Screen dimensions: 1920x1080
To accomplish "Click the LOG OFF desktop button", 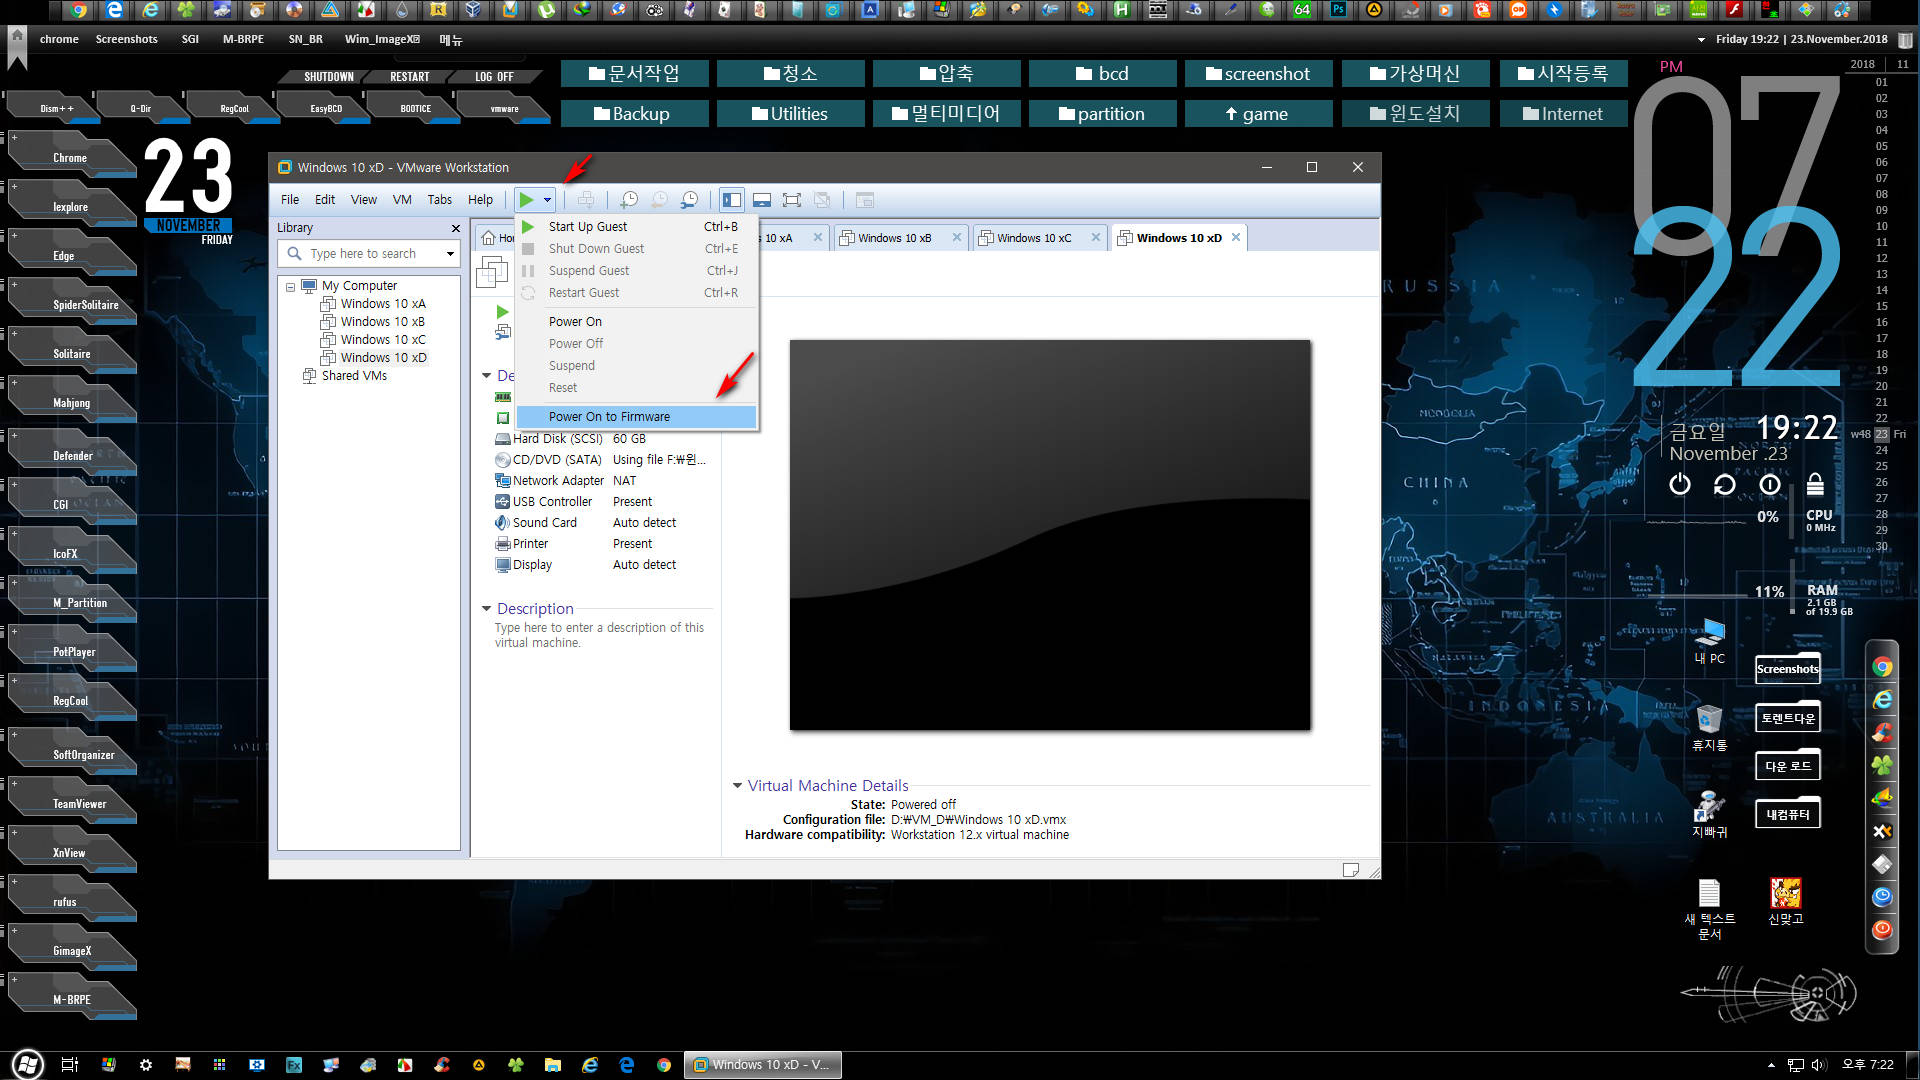I will click(x=494, y=77).
